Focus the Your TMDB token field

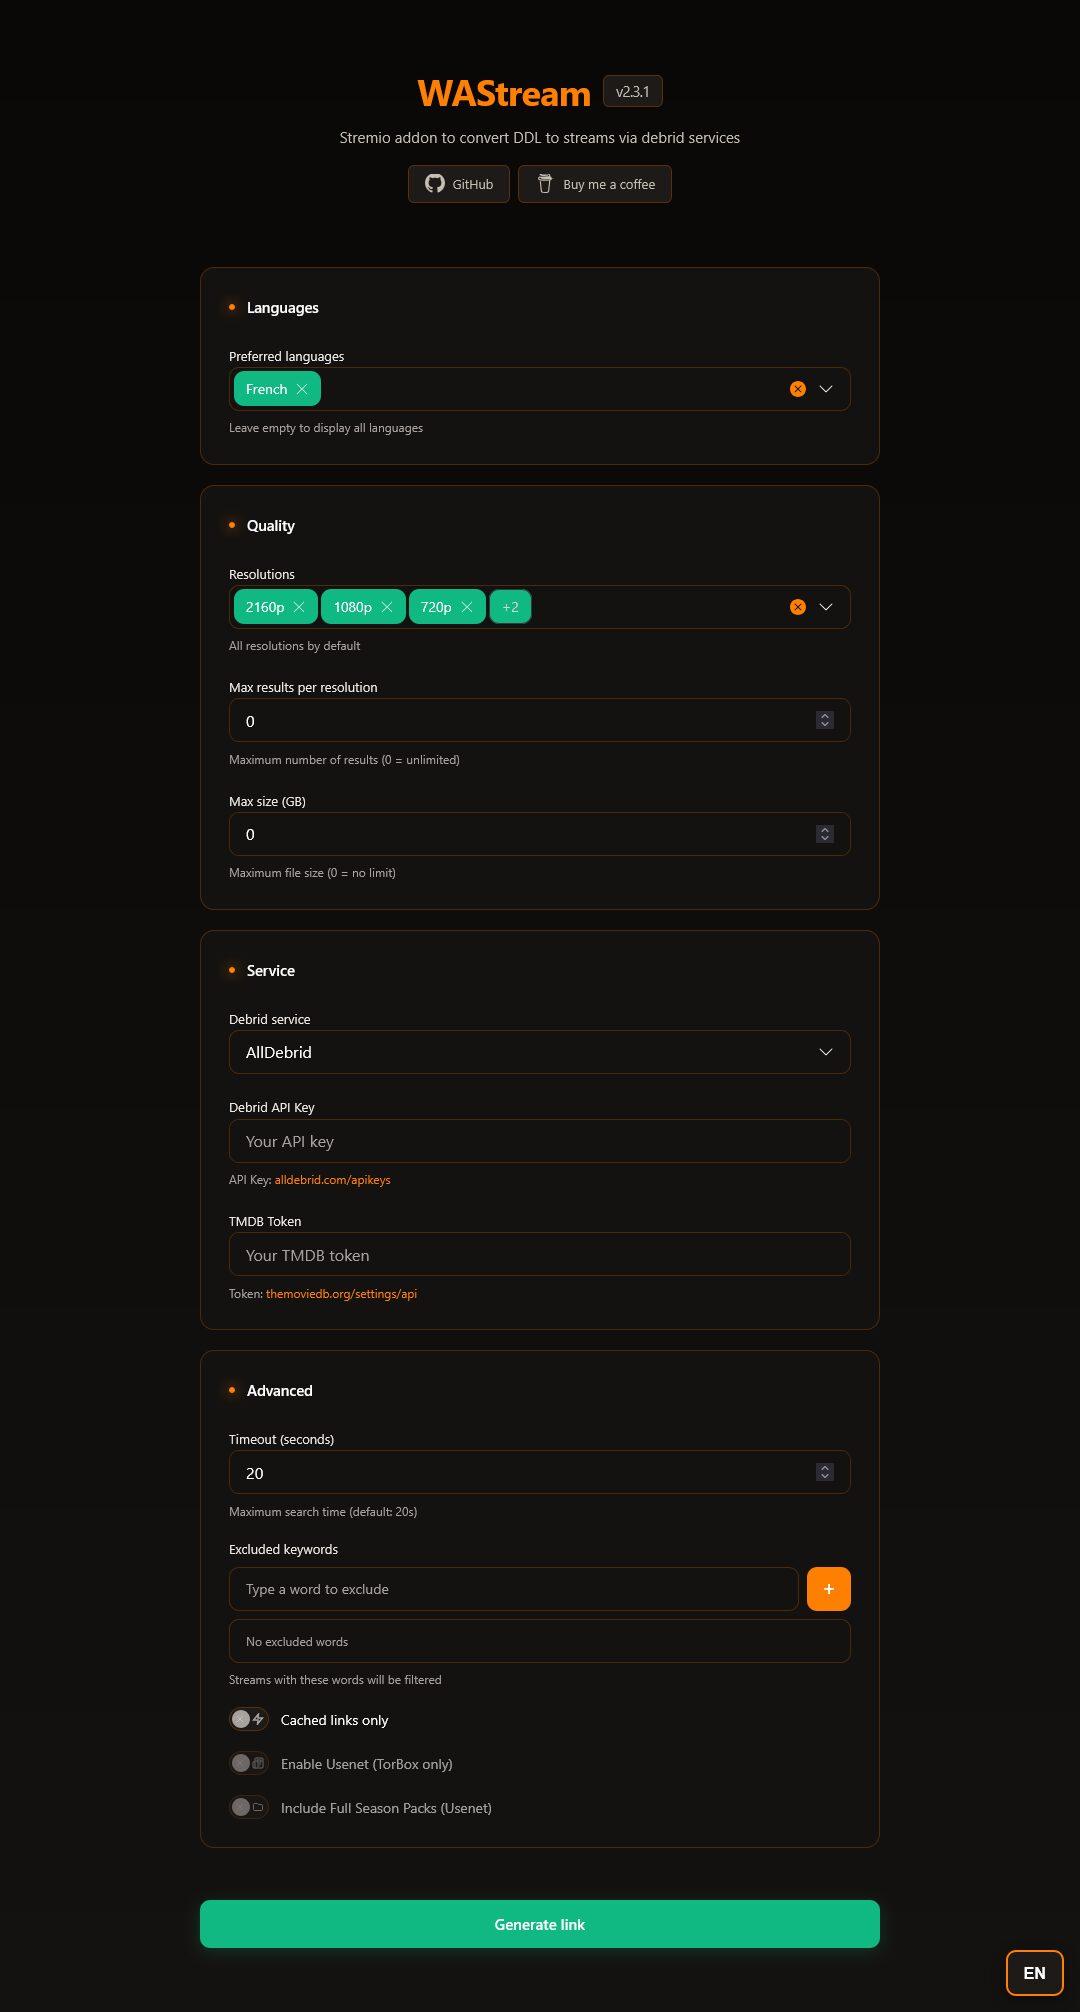point(539,1255)
